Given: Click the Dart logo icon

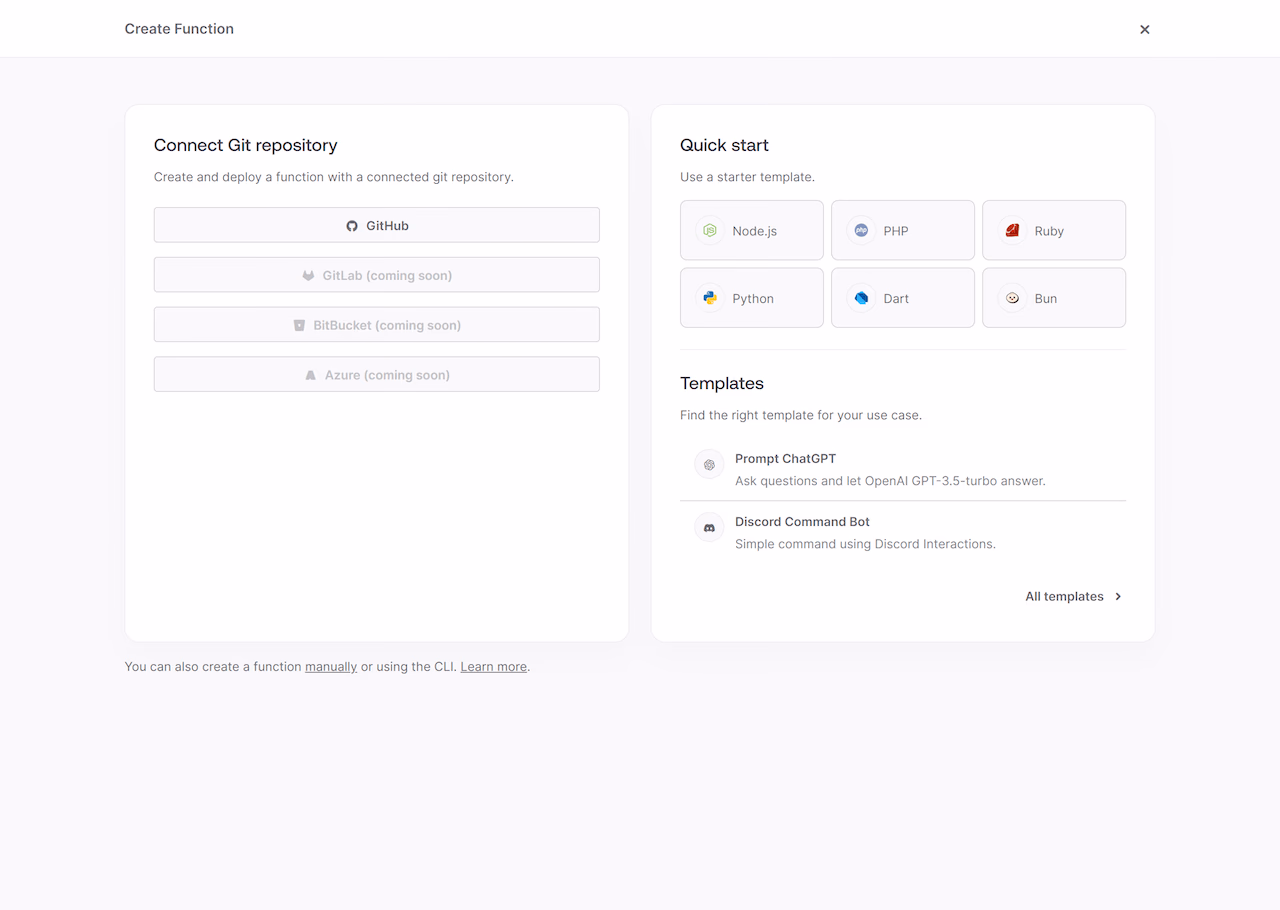Looking at the screenshot, I should coord(861,298).
